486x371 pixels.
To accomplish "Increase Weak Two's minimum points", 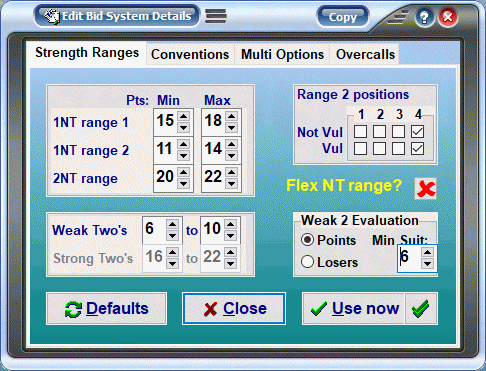I will [x=172, y=224].
